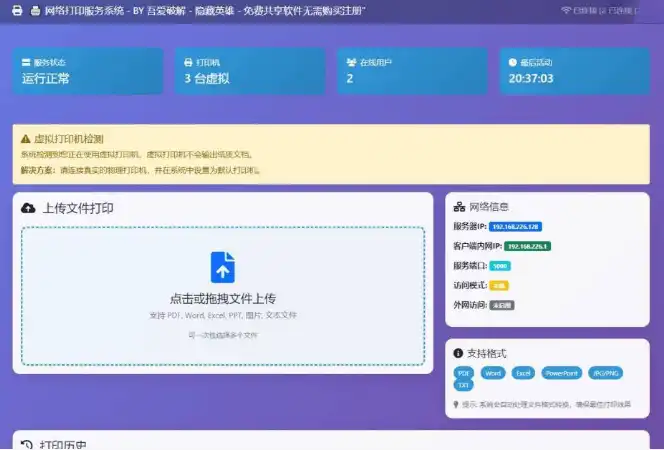This screenshot has height=450, width=664.
Task: Click the cloud upload icon by 上传文件打印
Action: pyautogui.click(x=28, y=208)
